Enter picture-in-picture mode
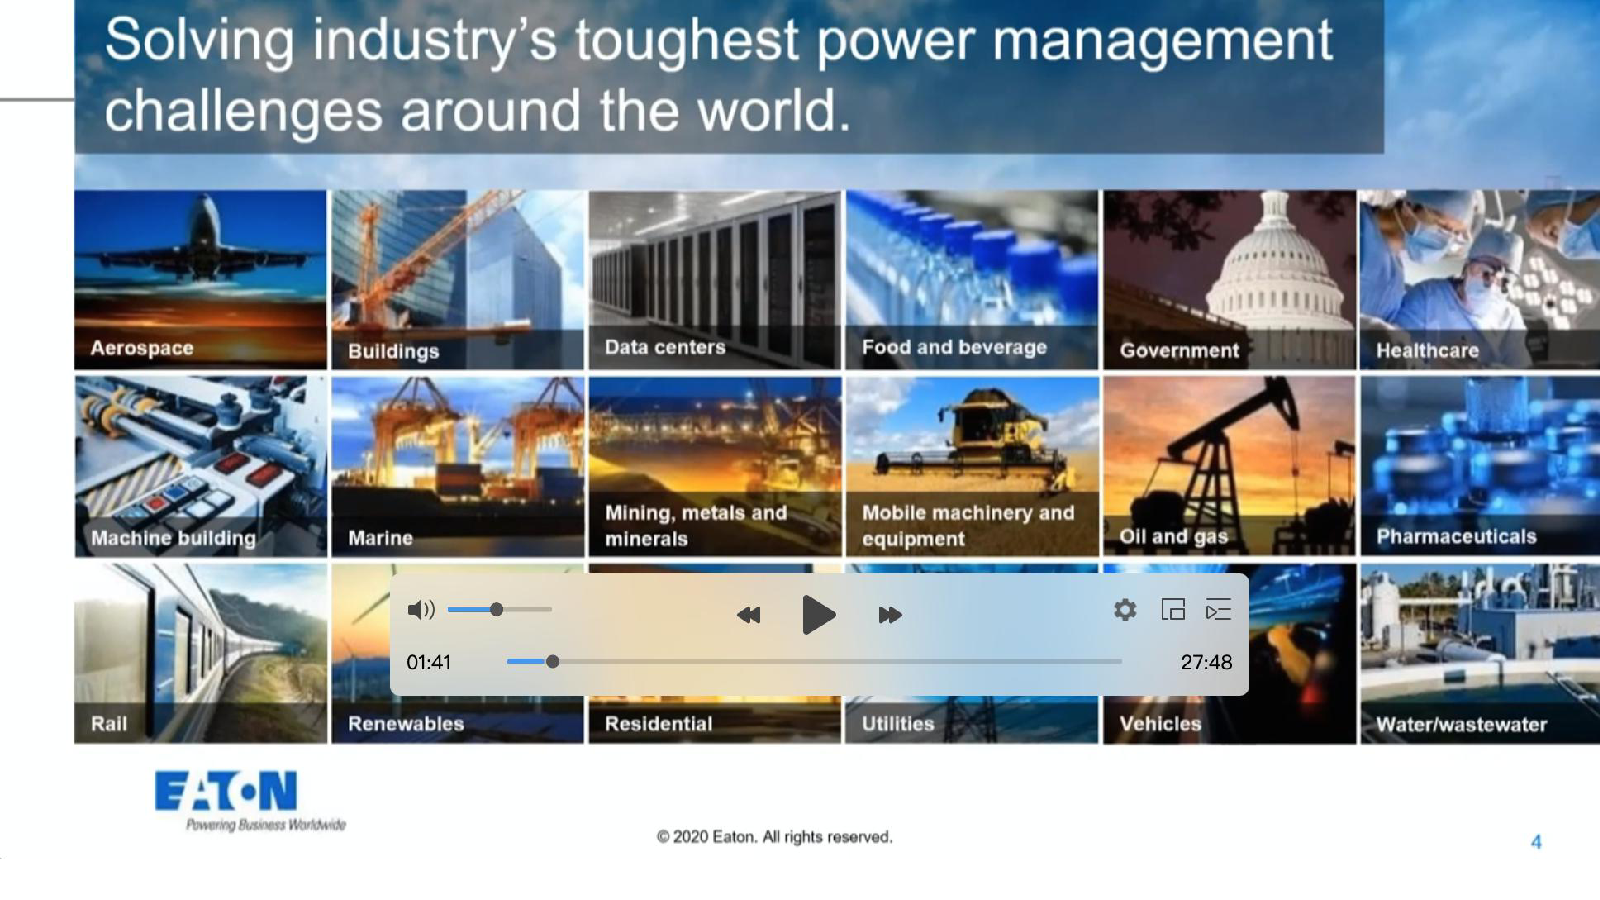This screenshot has height=900, width=1600. click(x=1173, y=610)
